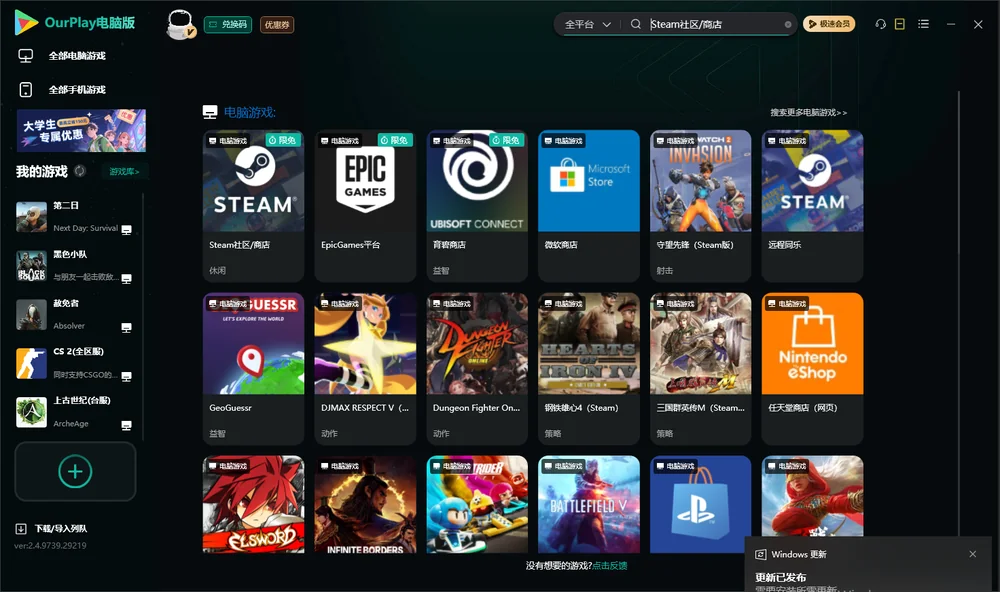
Task: Open the customer service headset icon
Action: click(x=880, y=24)
